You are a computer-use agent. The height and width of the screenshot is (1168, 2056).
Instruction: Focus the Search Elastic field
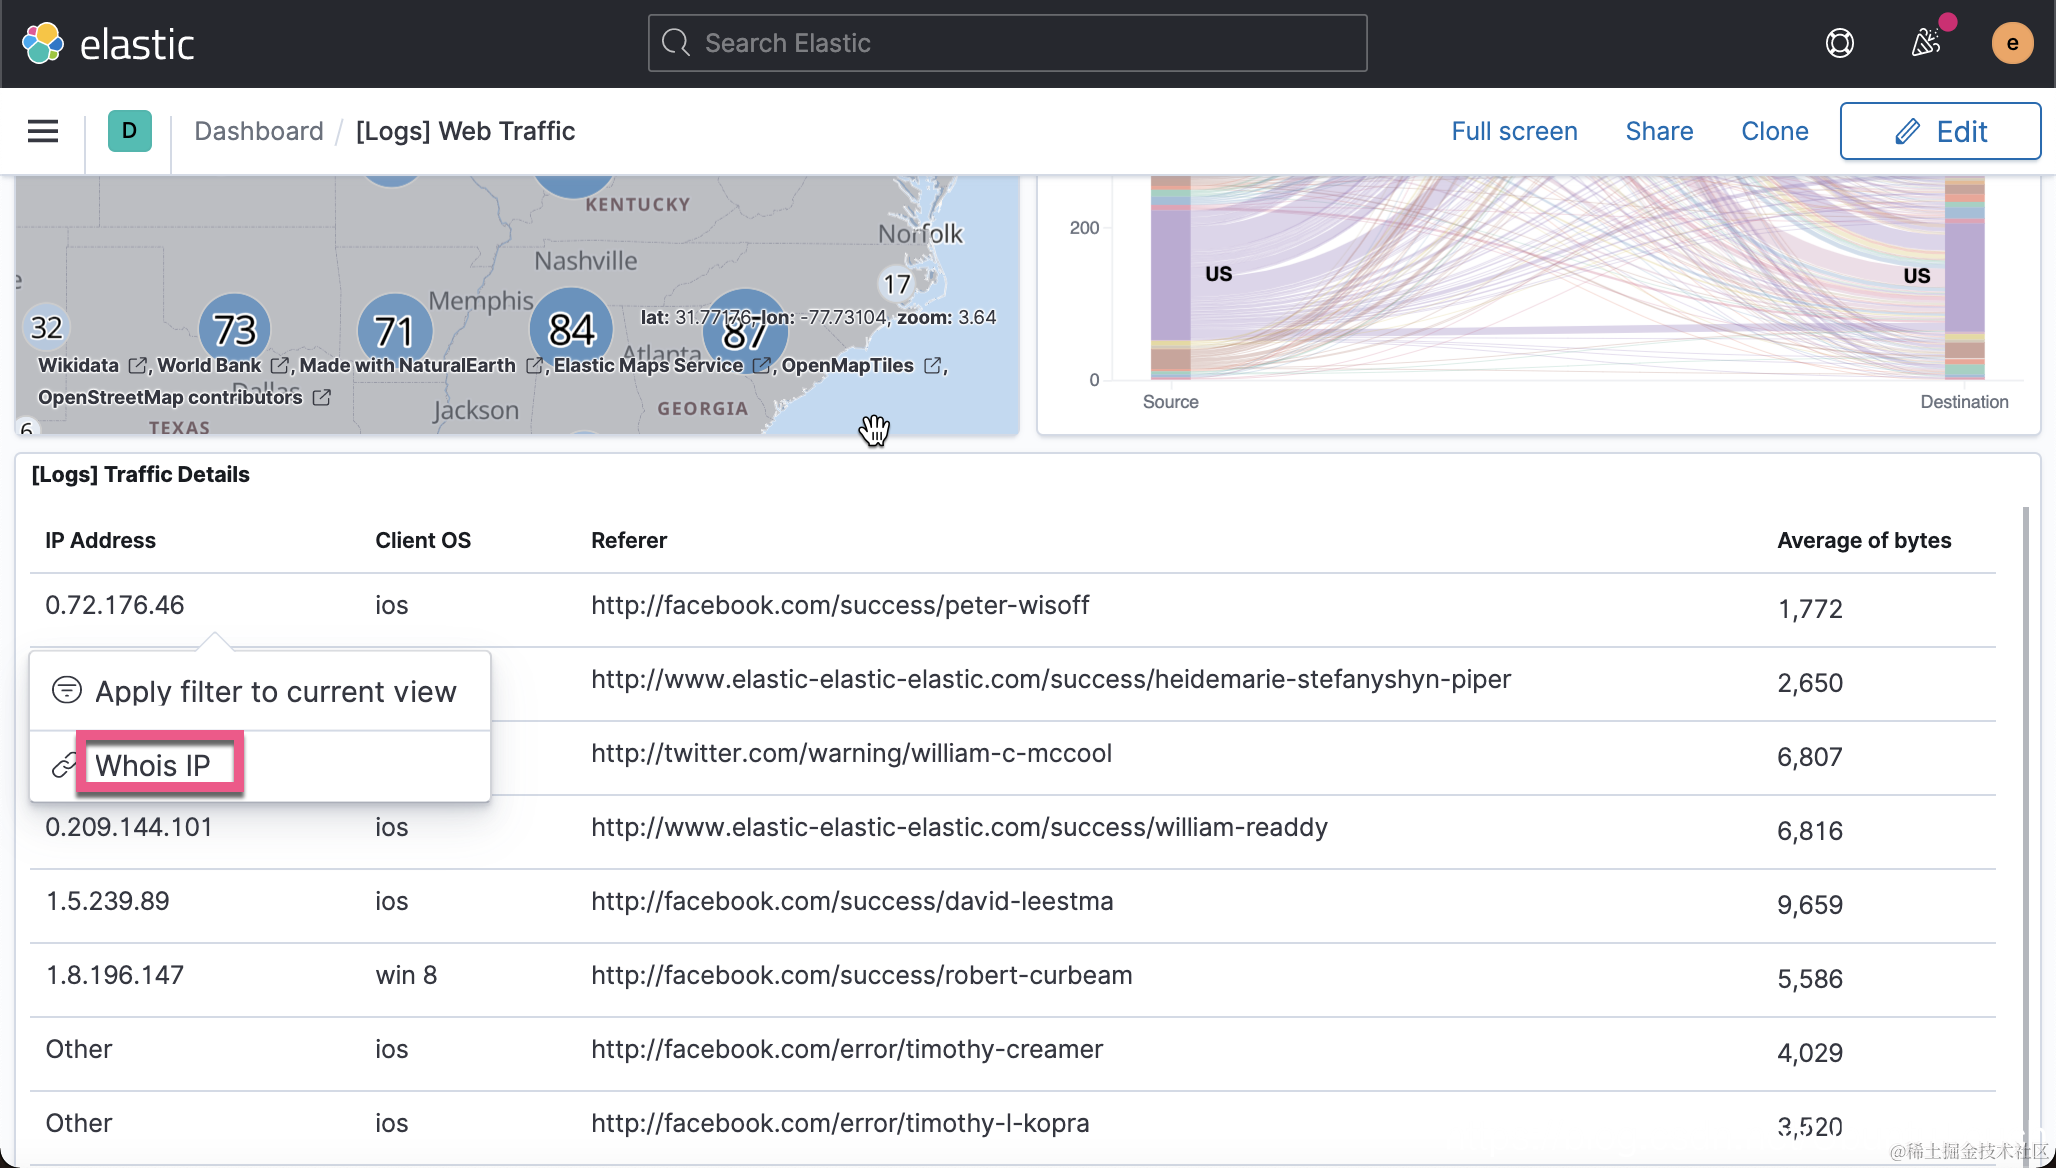(1007, 43)
